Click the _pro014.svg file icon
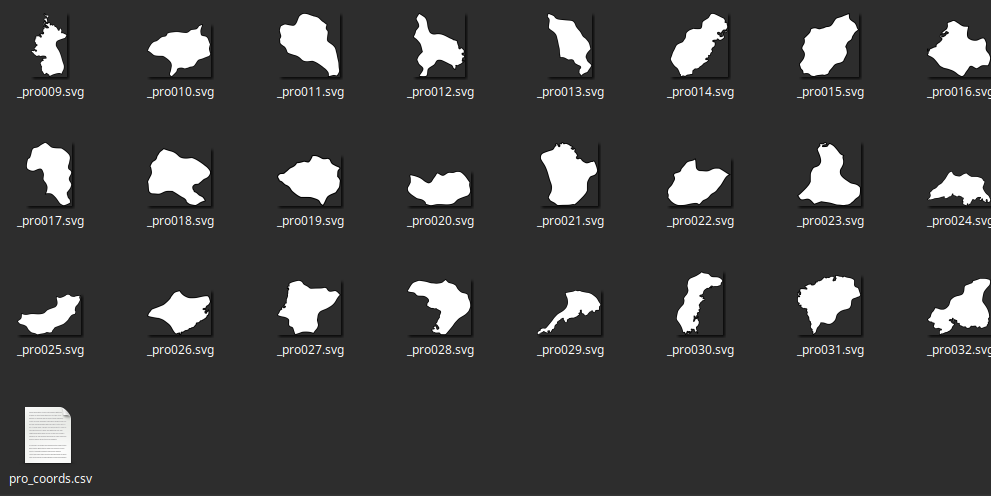Screen dimensions: 991x496 click(x=700, y=45)
